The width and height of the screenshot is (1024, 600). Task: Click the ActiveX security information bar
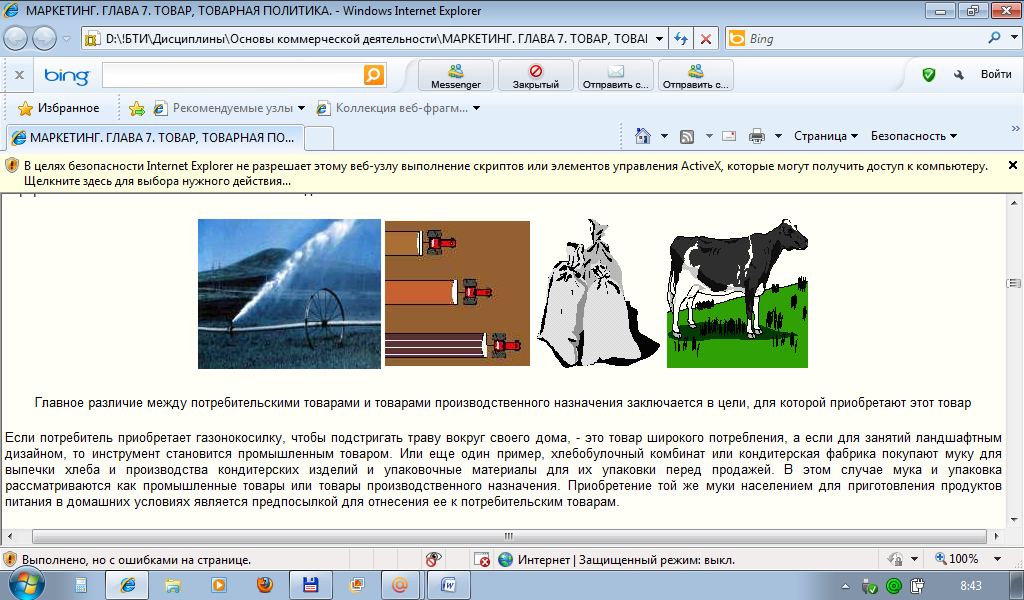point(512,174)
